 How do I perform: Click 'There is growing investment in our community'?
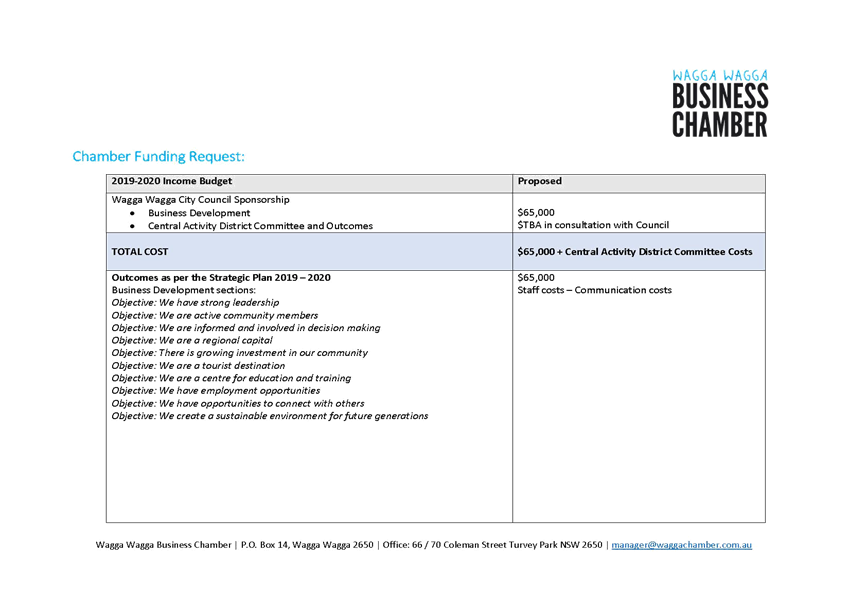click(263, 353)
